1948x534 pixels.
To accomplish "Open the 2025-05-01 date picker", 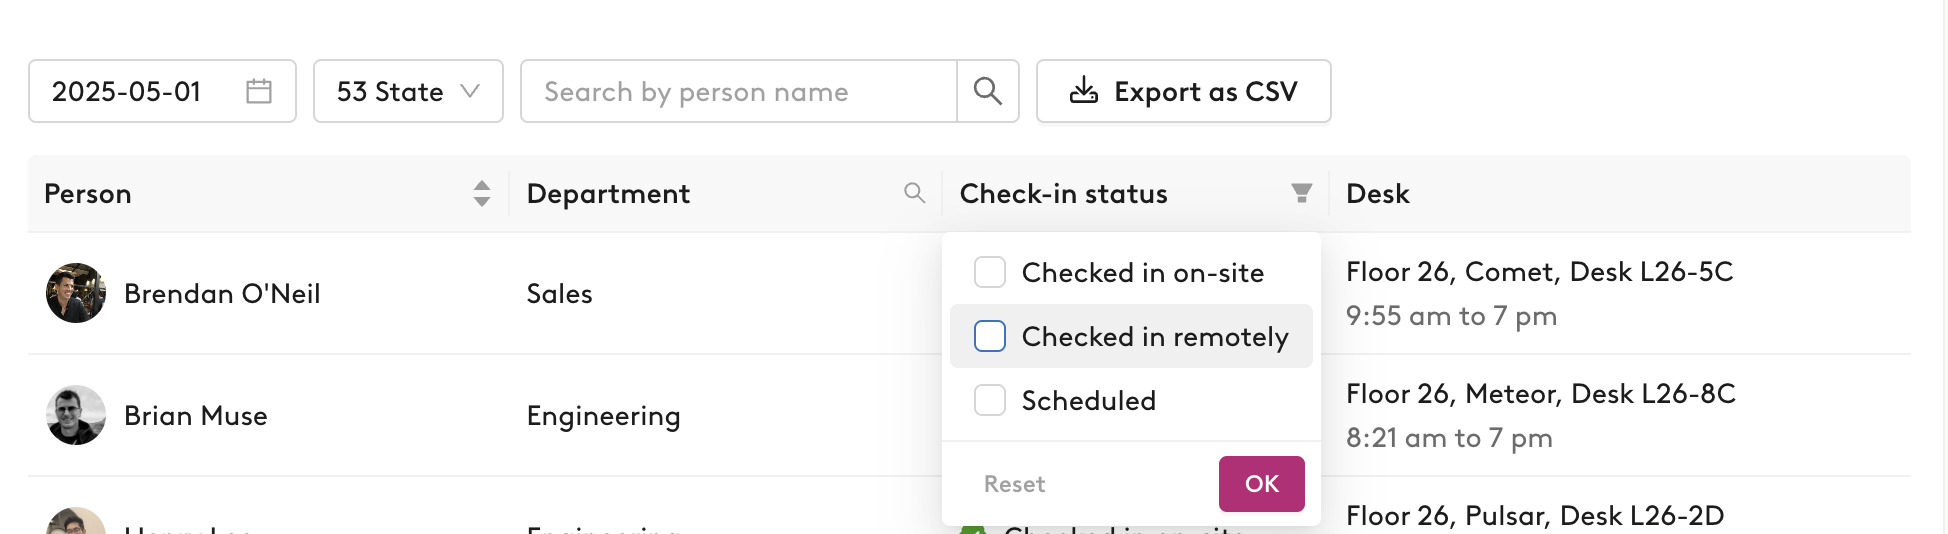I will coord(162,91).
